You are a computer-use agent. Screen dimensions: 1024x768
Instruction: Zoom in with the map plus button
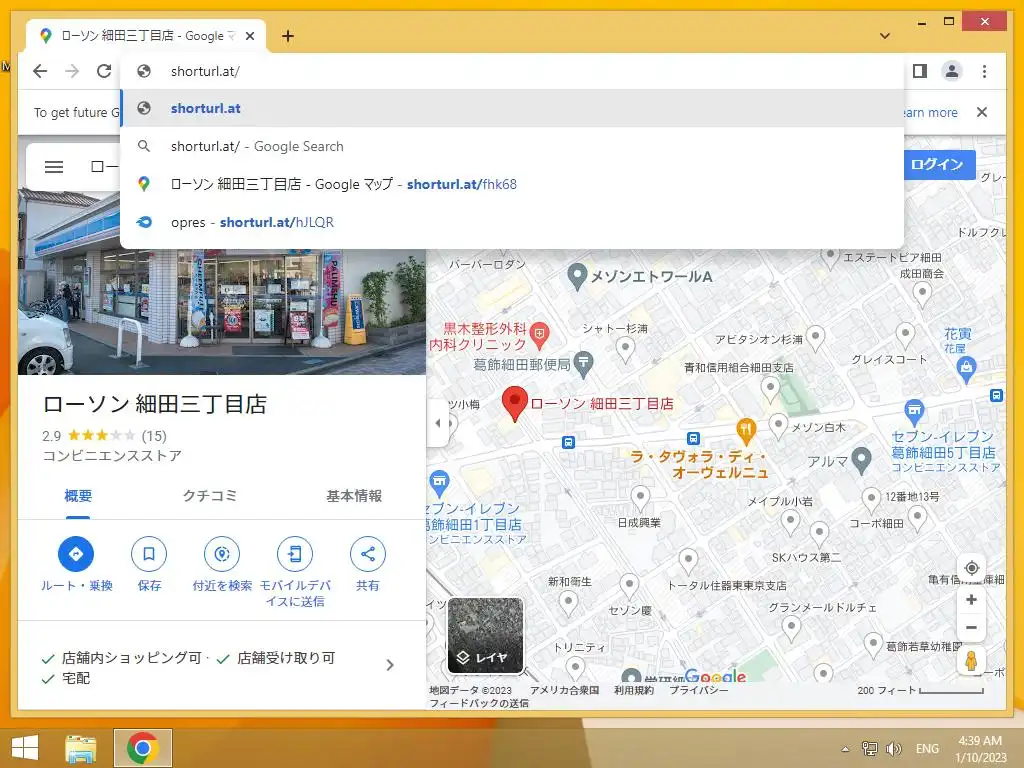click(x=971, y=600)
